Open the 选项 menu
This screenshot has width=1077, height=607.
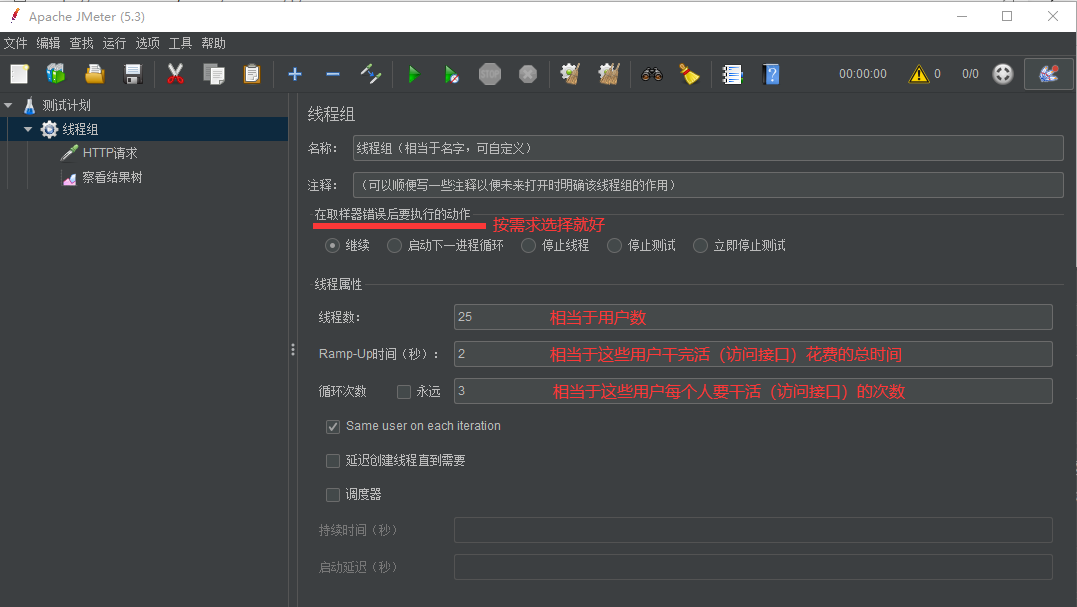click(147, 43)
